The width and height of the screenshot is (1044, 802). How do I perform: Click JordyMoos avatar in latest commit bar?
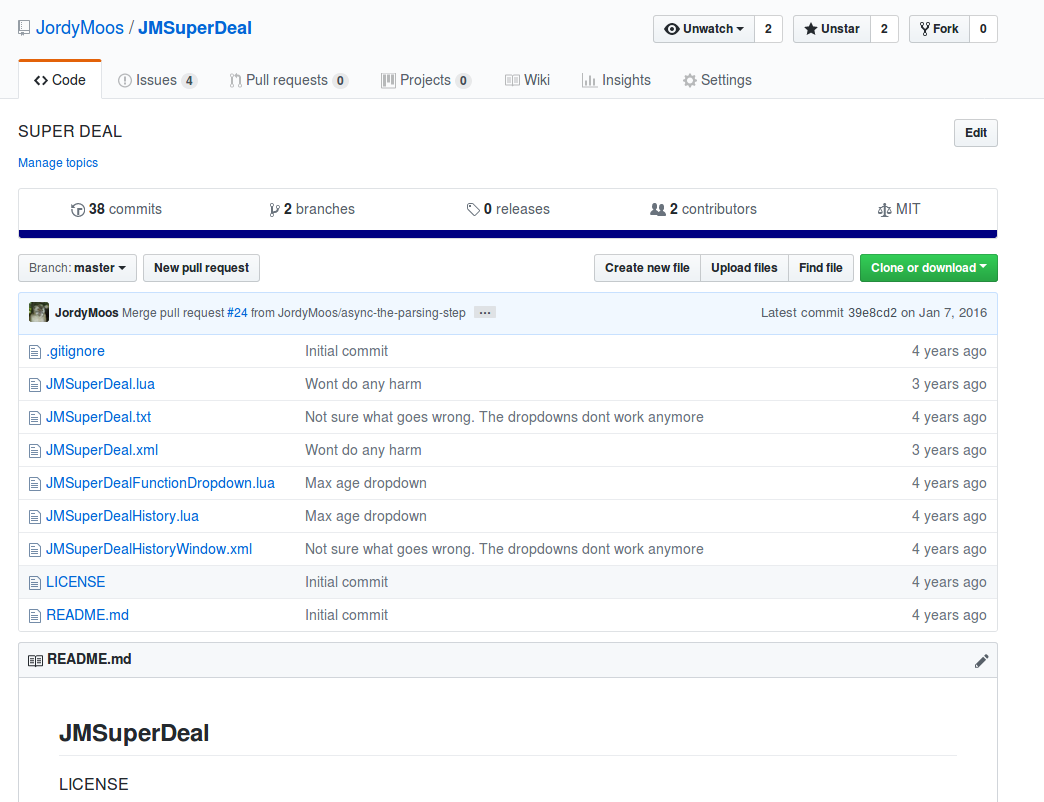click(x=39, y=312)
